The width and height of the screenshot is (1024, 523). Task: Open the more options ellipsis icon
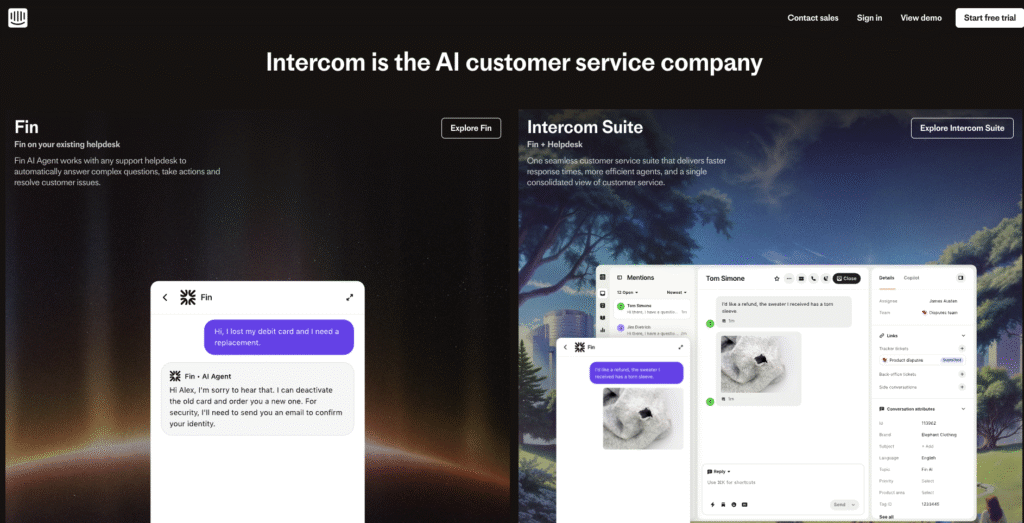pyautogui.click(x=789, y=278)
